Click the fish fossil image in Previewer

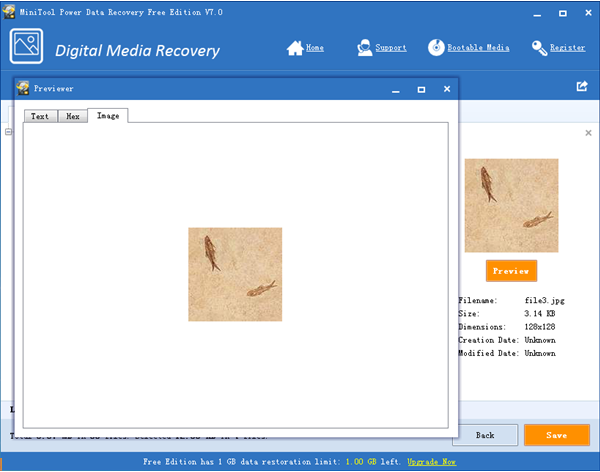[x=235, y=274]
